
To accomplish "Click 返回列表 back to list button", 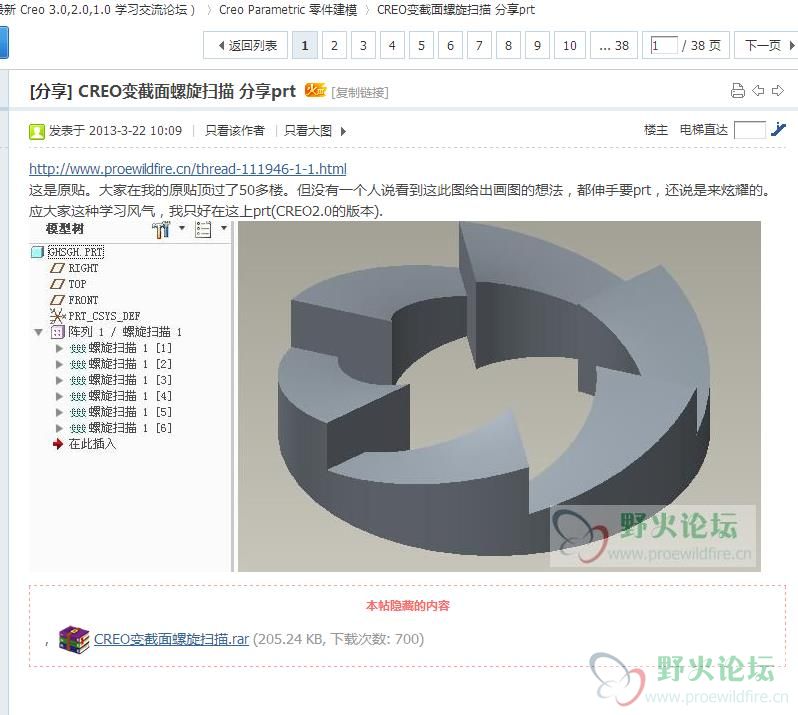I will click(x=245, y=45).
